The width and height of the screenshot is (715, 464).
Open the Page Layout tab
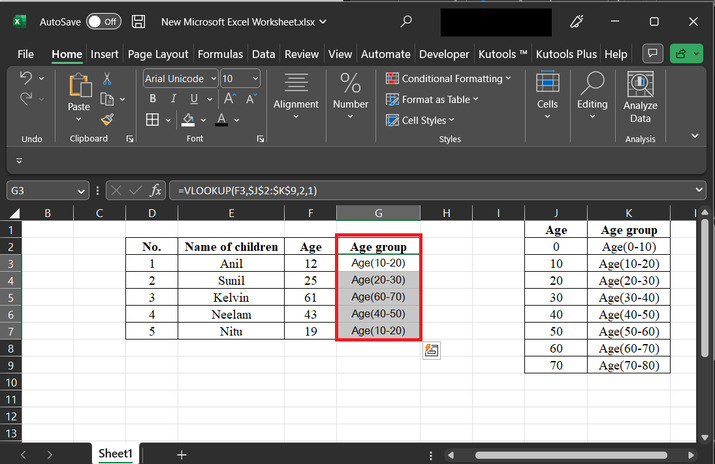[x=158, y=54]
